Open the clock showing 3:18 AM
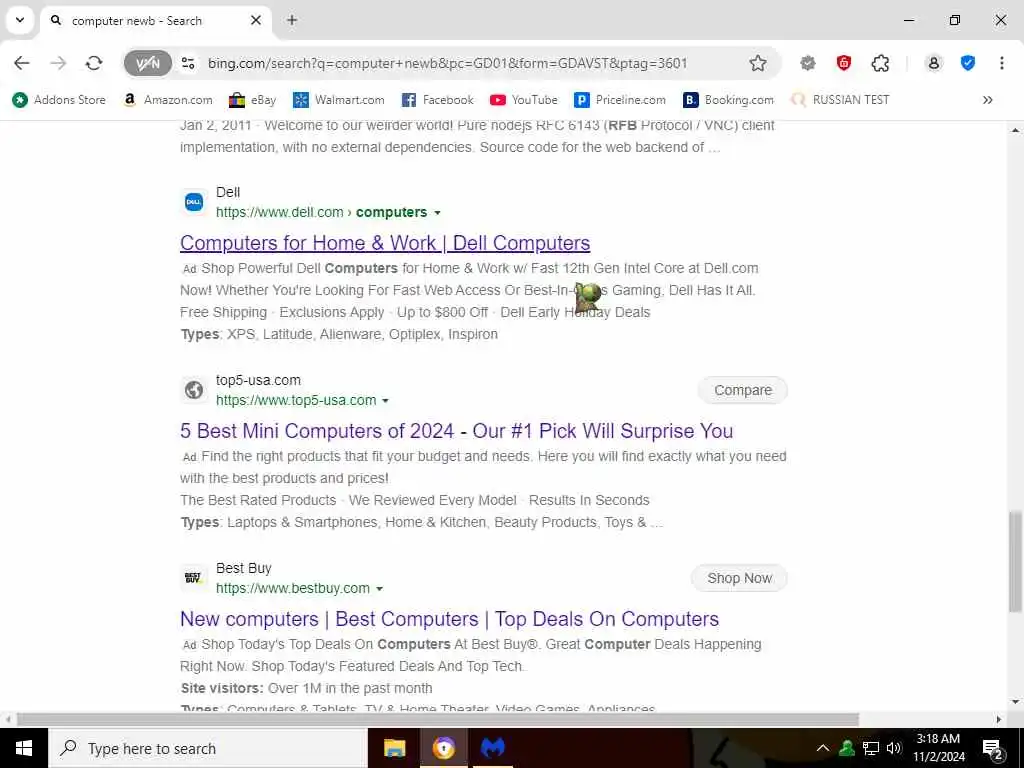1024x768 pixels. (x=938, y=748)
